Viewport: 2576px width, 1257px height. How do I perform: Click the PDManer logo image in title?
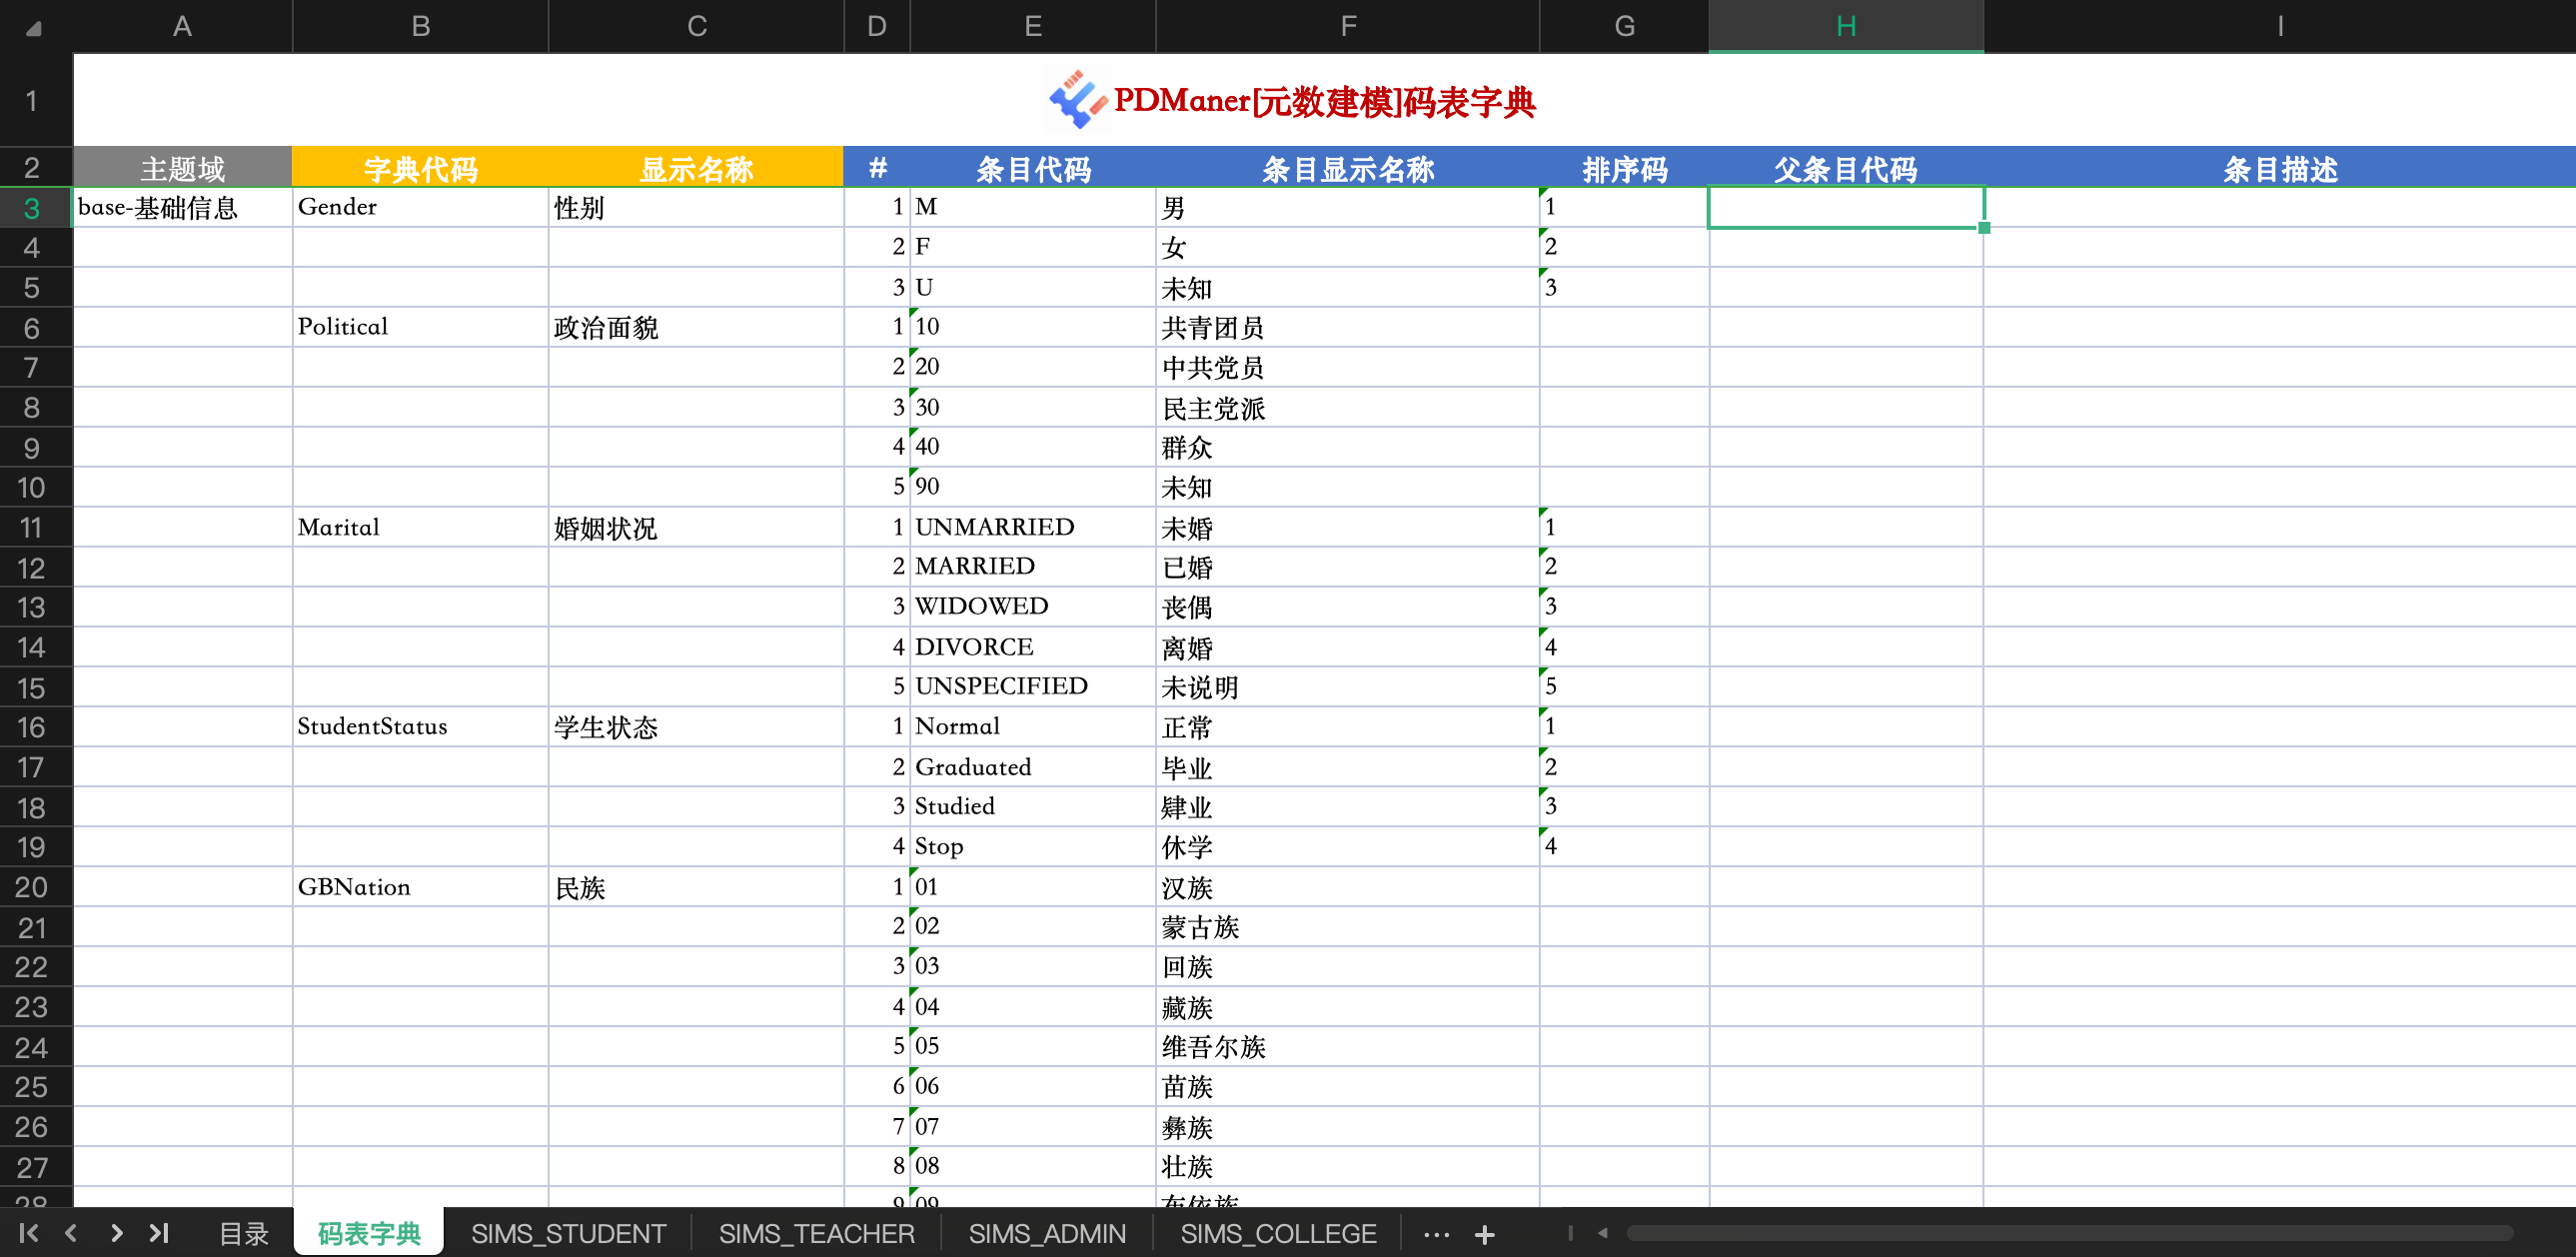[x=1076, y=99]
